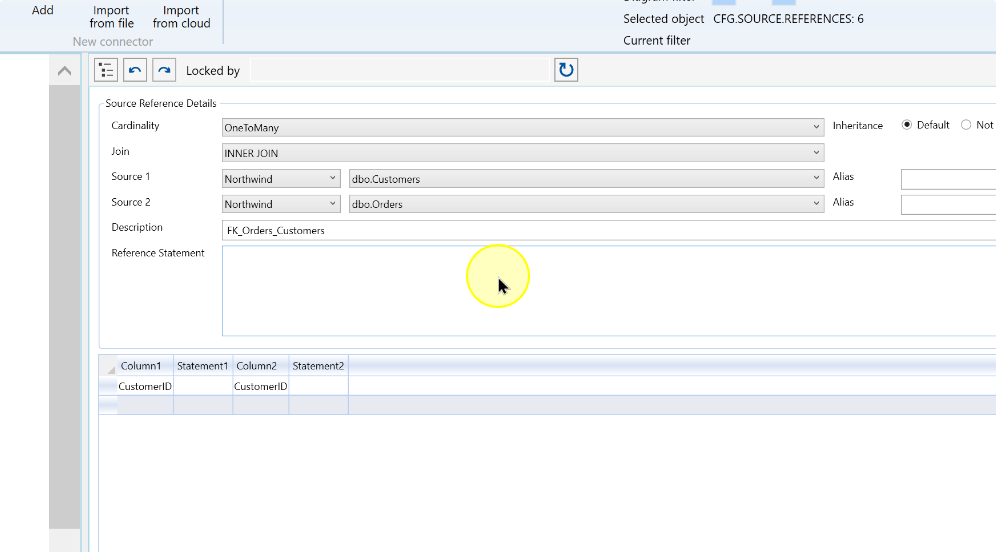Image resolution: width=996 pixels, height=552 pixels.
Task: Click the Statement1 column header
Action: [x=203, y=366]
